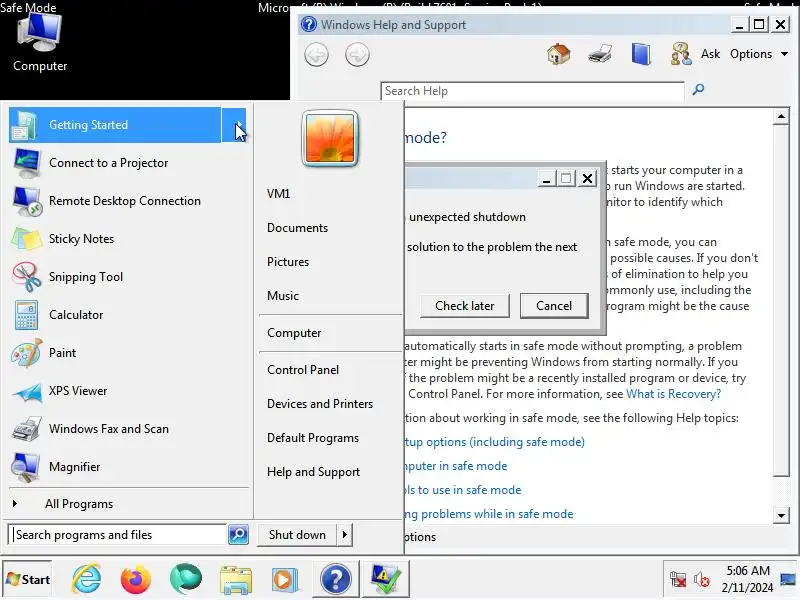Click the Search programs and files field
800x600 pixels.
118,535
